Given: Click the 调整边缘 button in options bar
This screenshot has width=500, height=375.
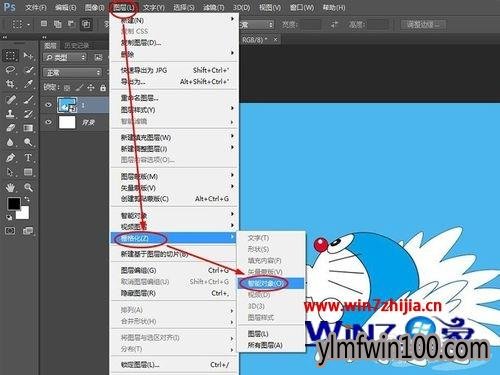Looking at the screenshot, I should [423, 24].
